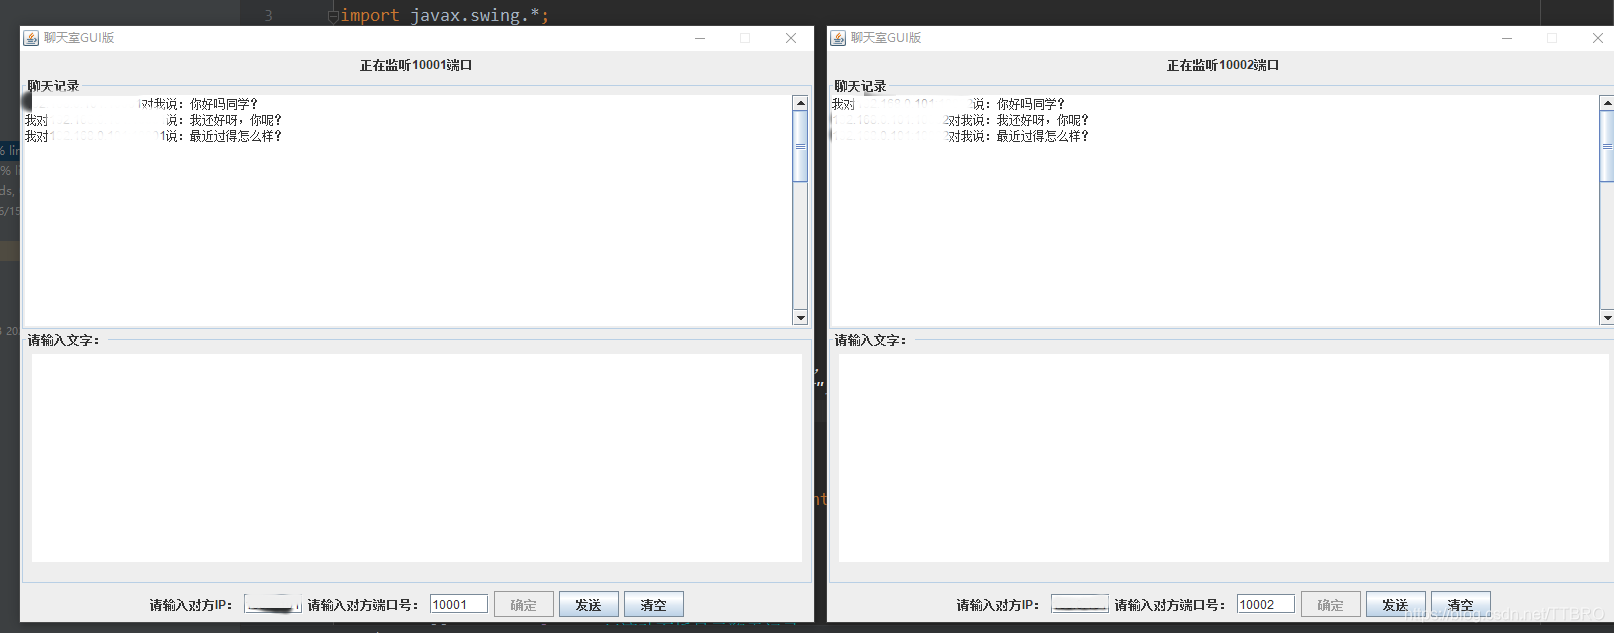
Task: Select '最近过得怎么样?' line in left chat log
Action: pos(153,136)
